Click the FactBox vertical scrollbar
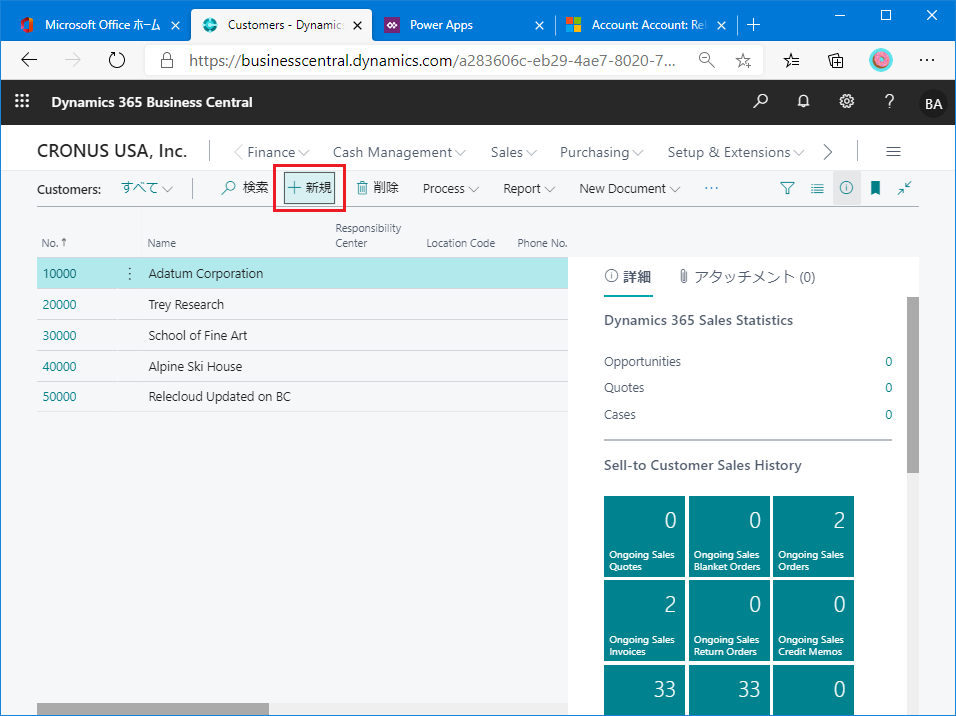956x716 pixels. (x=913, y=385)
